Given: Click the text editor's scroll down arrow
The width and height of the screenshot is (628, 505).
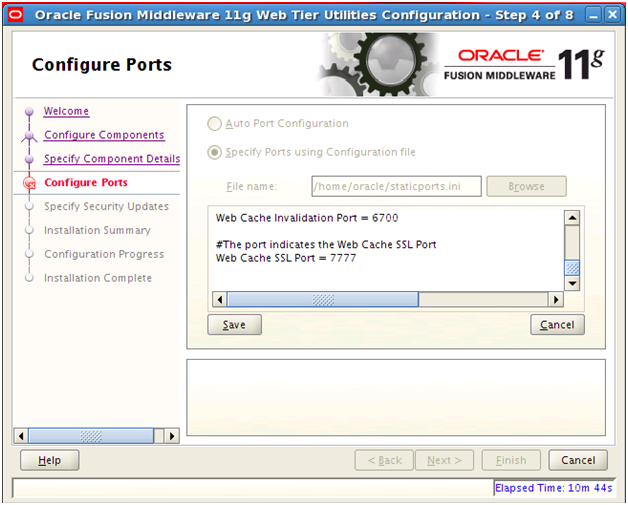Looking at the screenshot, I should (572, 284).
